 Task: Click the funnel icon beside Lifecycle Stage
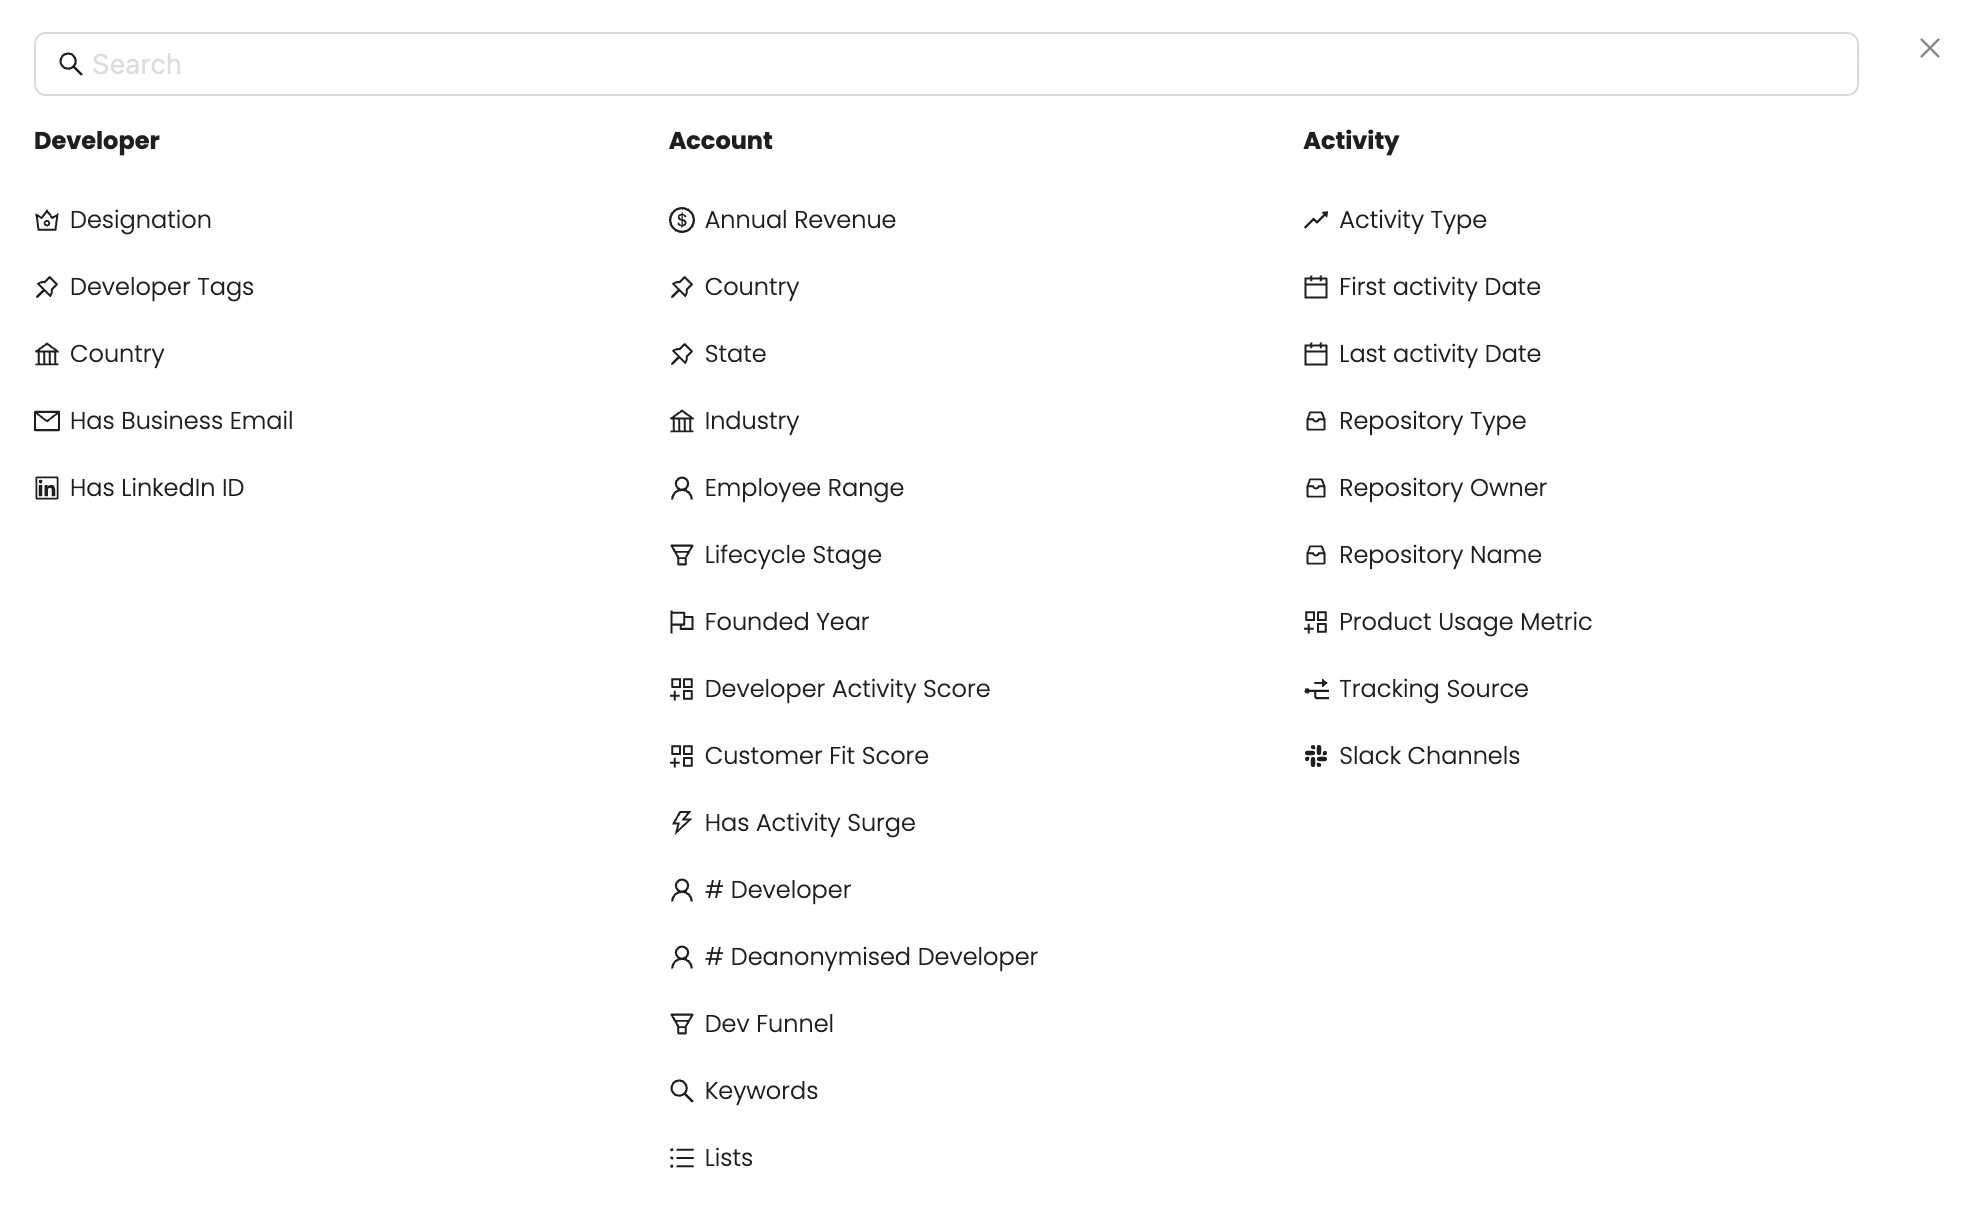pos(681,555)
